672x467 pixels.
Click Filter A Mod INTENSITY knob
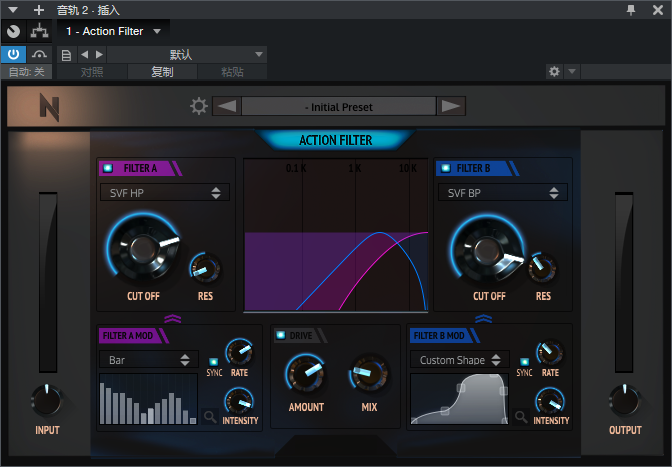click(239, 401)
